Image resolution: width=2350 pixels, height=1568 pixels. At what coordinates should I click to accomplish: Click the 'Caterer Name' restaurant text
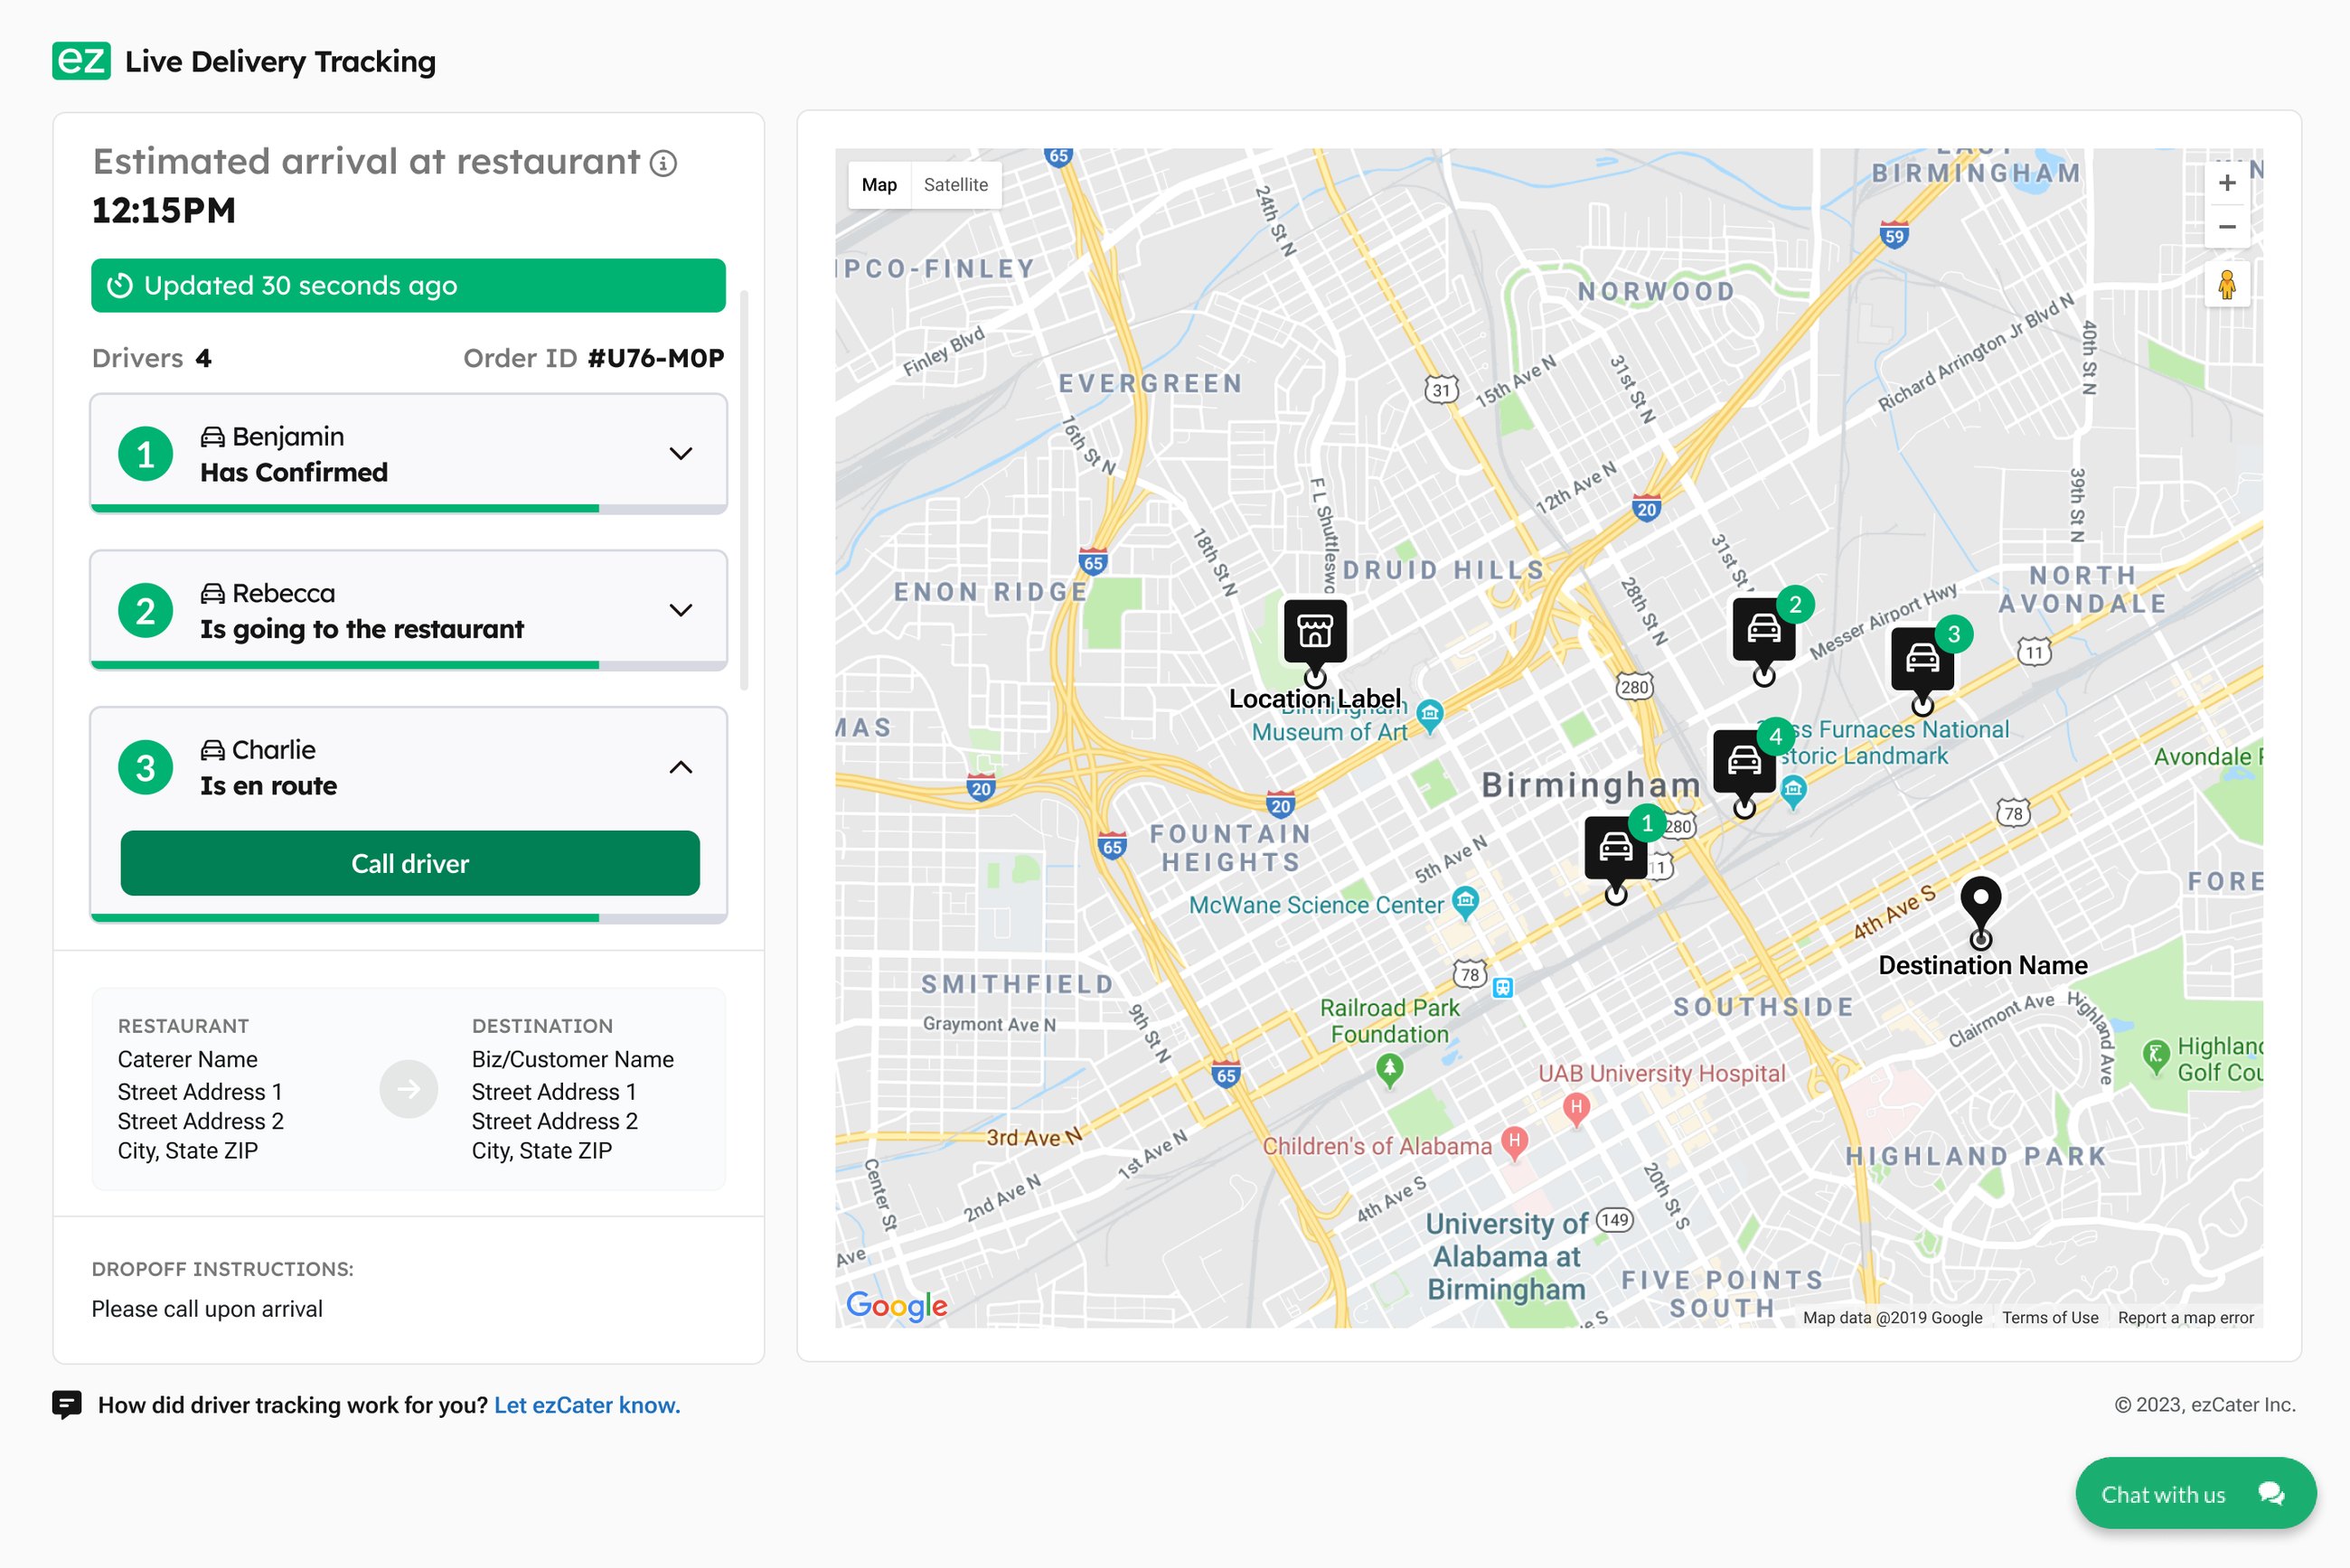[x=188, y=1059]
